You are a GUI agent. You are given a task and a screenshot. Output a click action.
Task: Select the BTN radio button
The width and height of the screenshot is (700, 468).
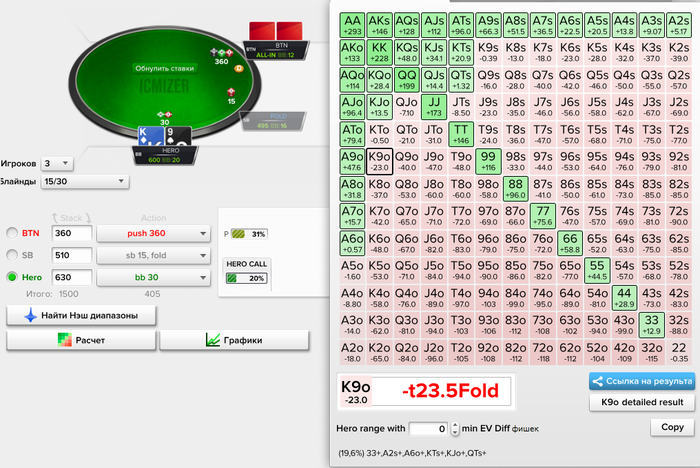click(12, 233)
